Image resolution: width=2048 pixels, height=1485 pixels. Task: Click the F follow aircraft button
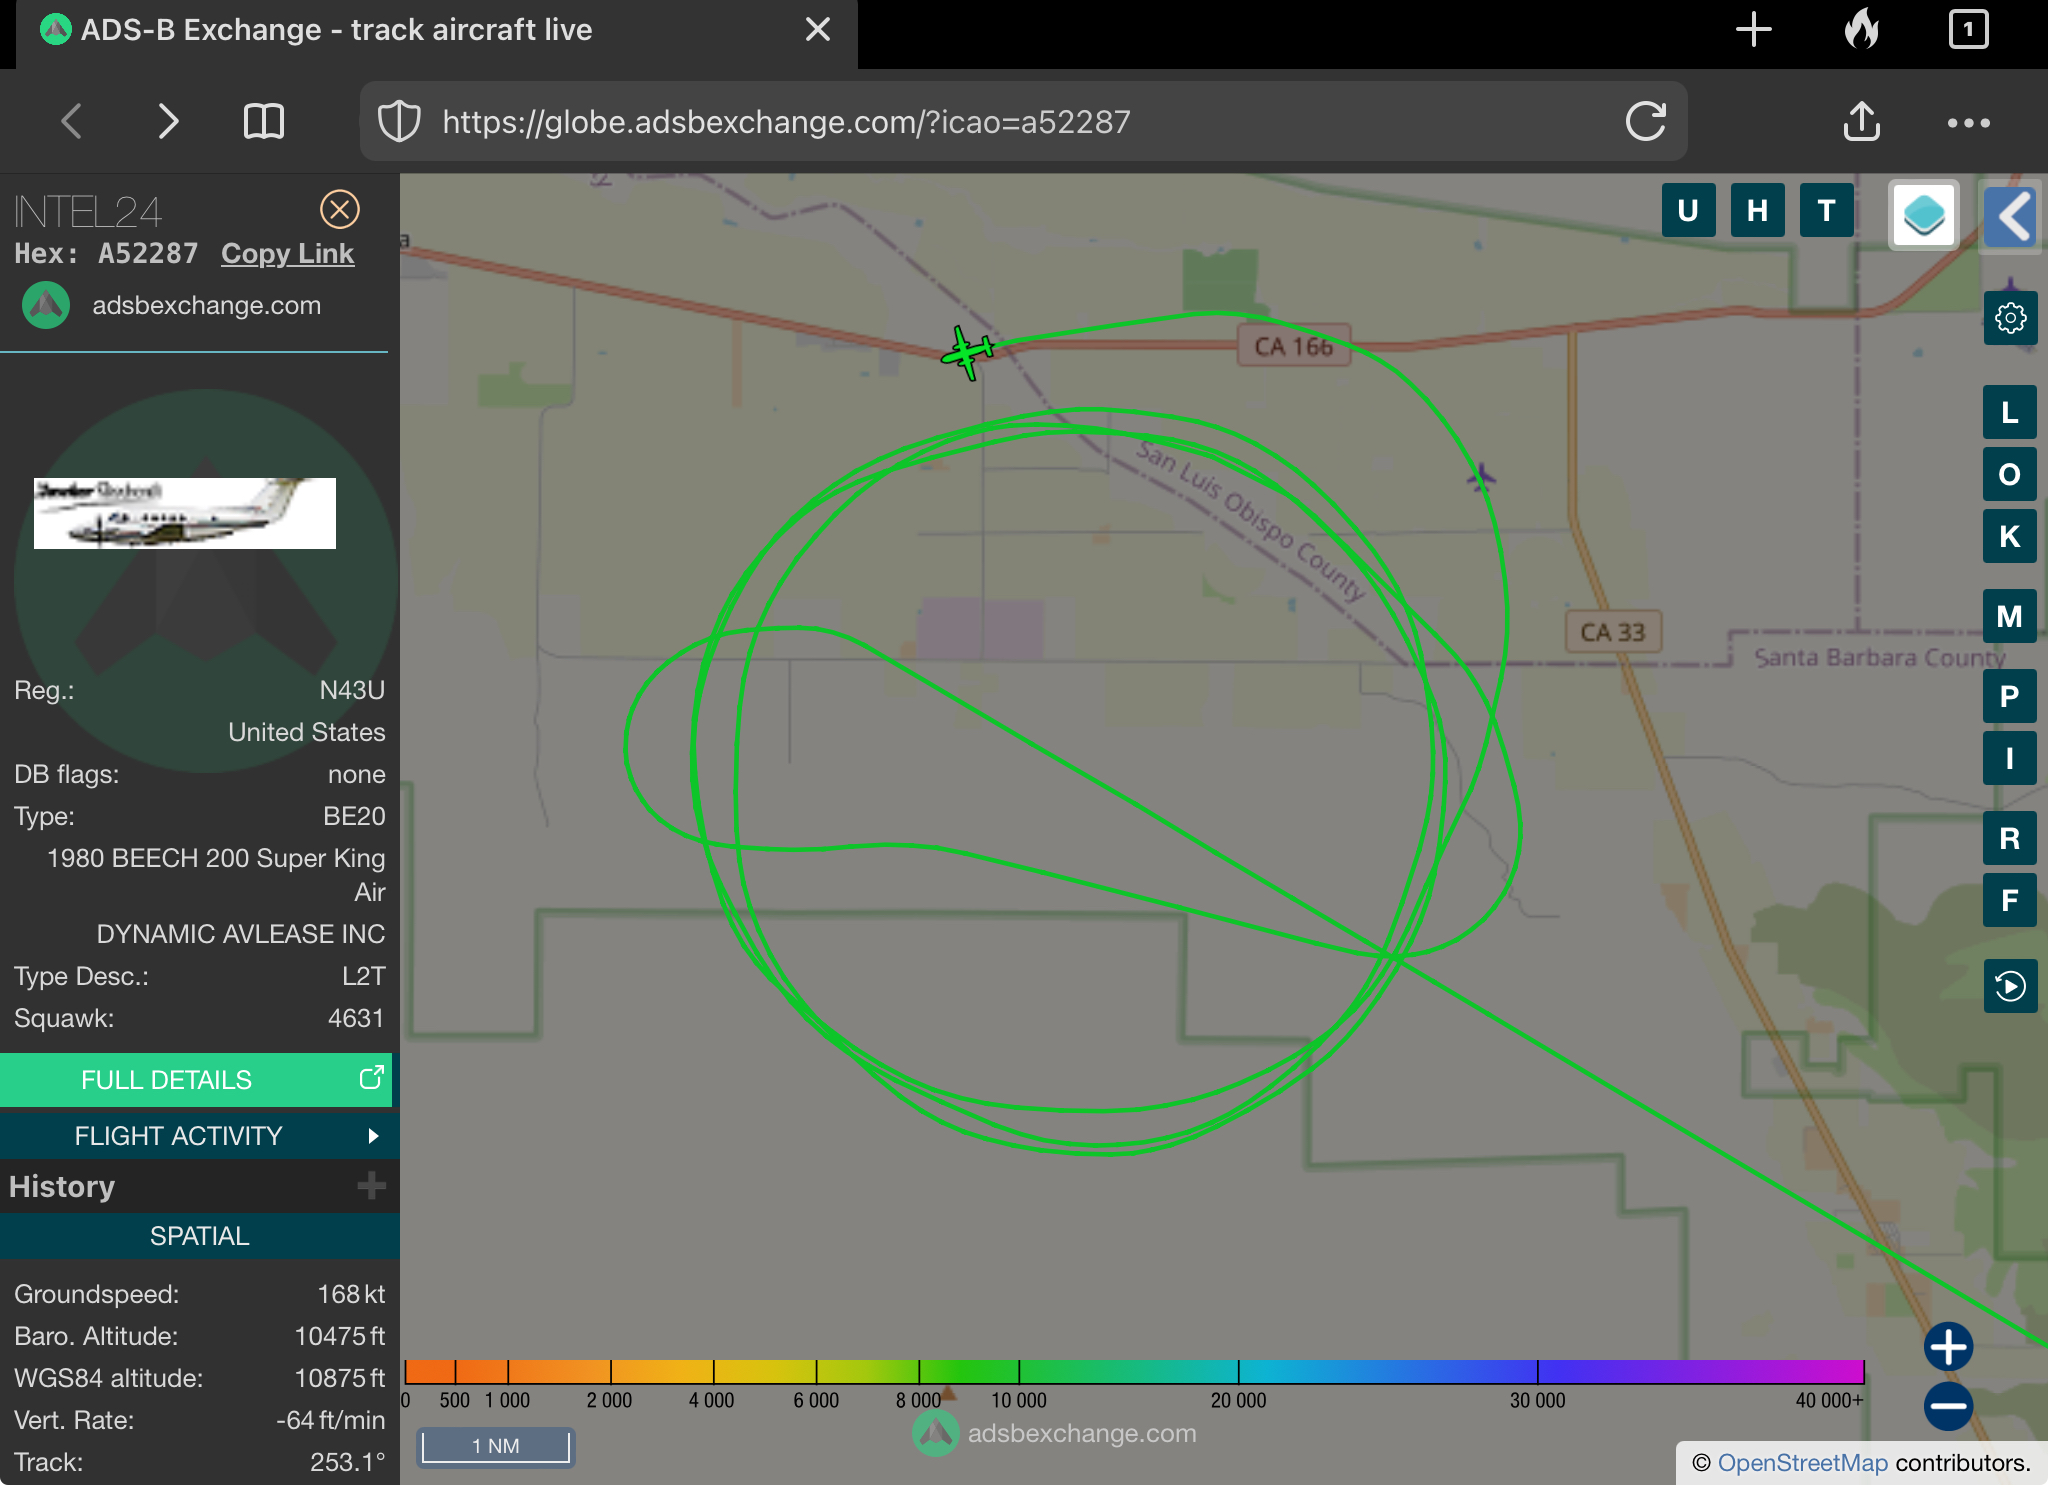[x=2010, y=900]
